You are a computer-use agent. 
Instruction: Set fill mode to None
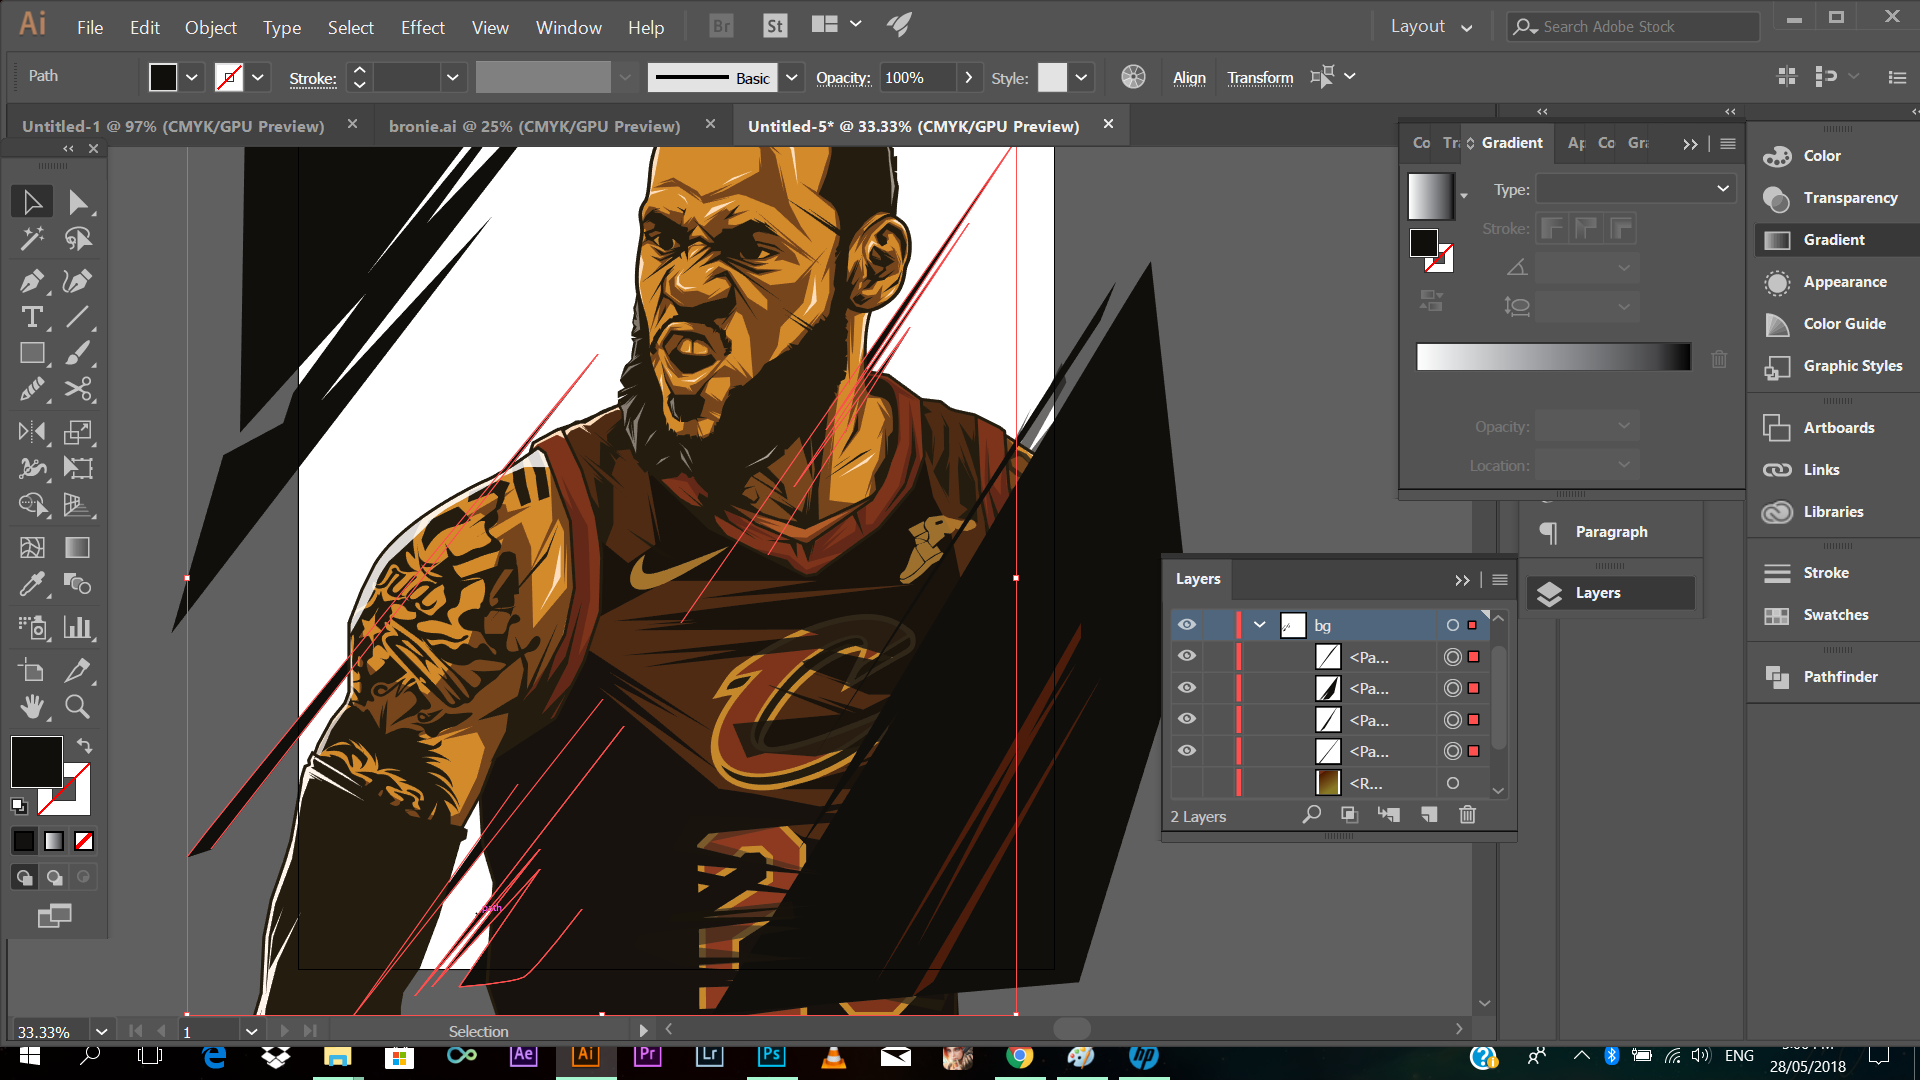click(x=84, y=841)
